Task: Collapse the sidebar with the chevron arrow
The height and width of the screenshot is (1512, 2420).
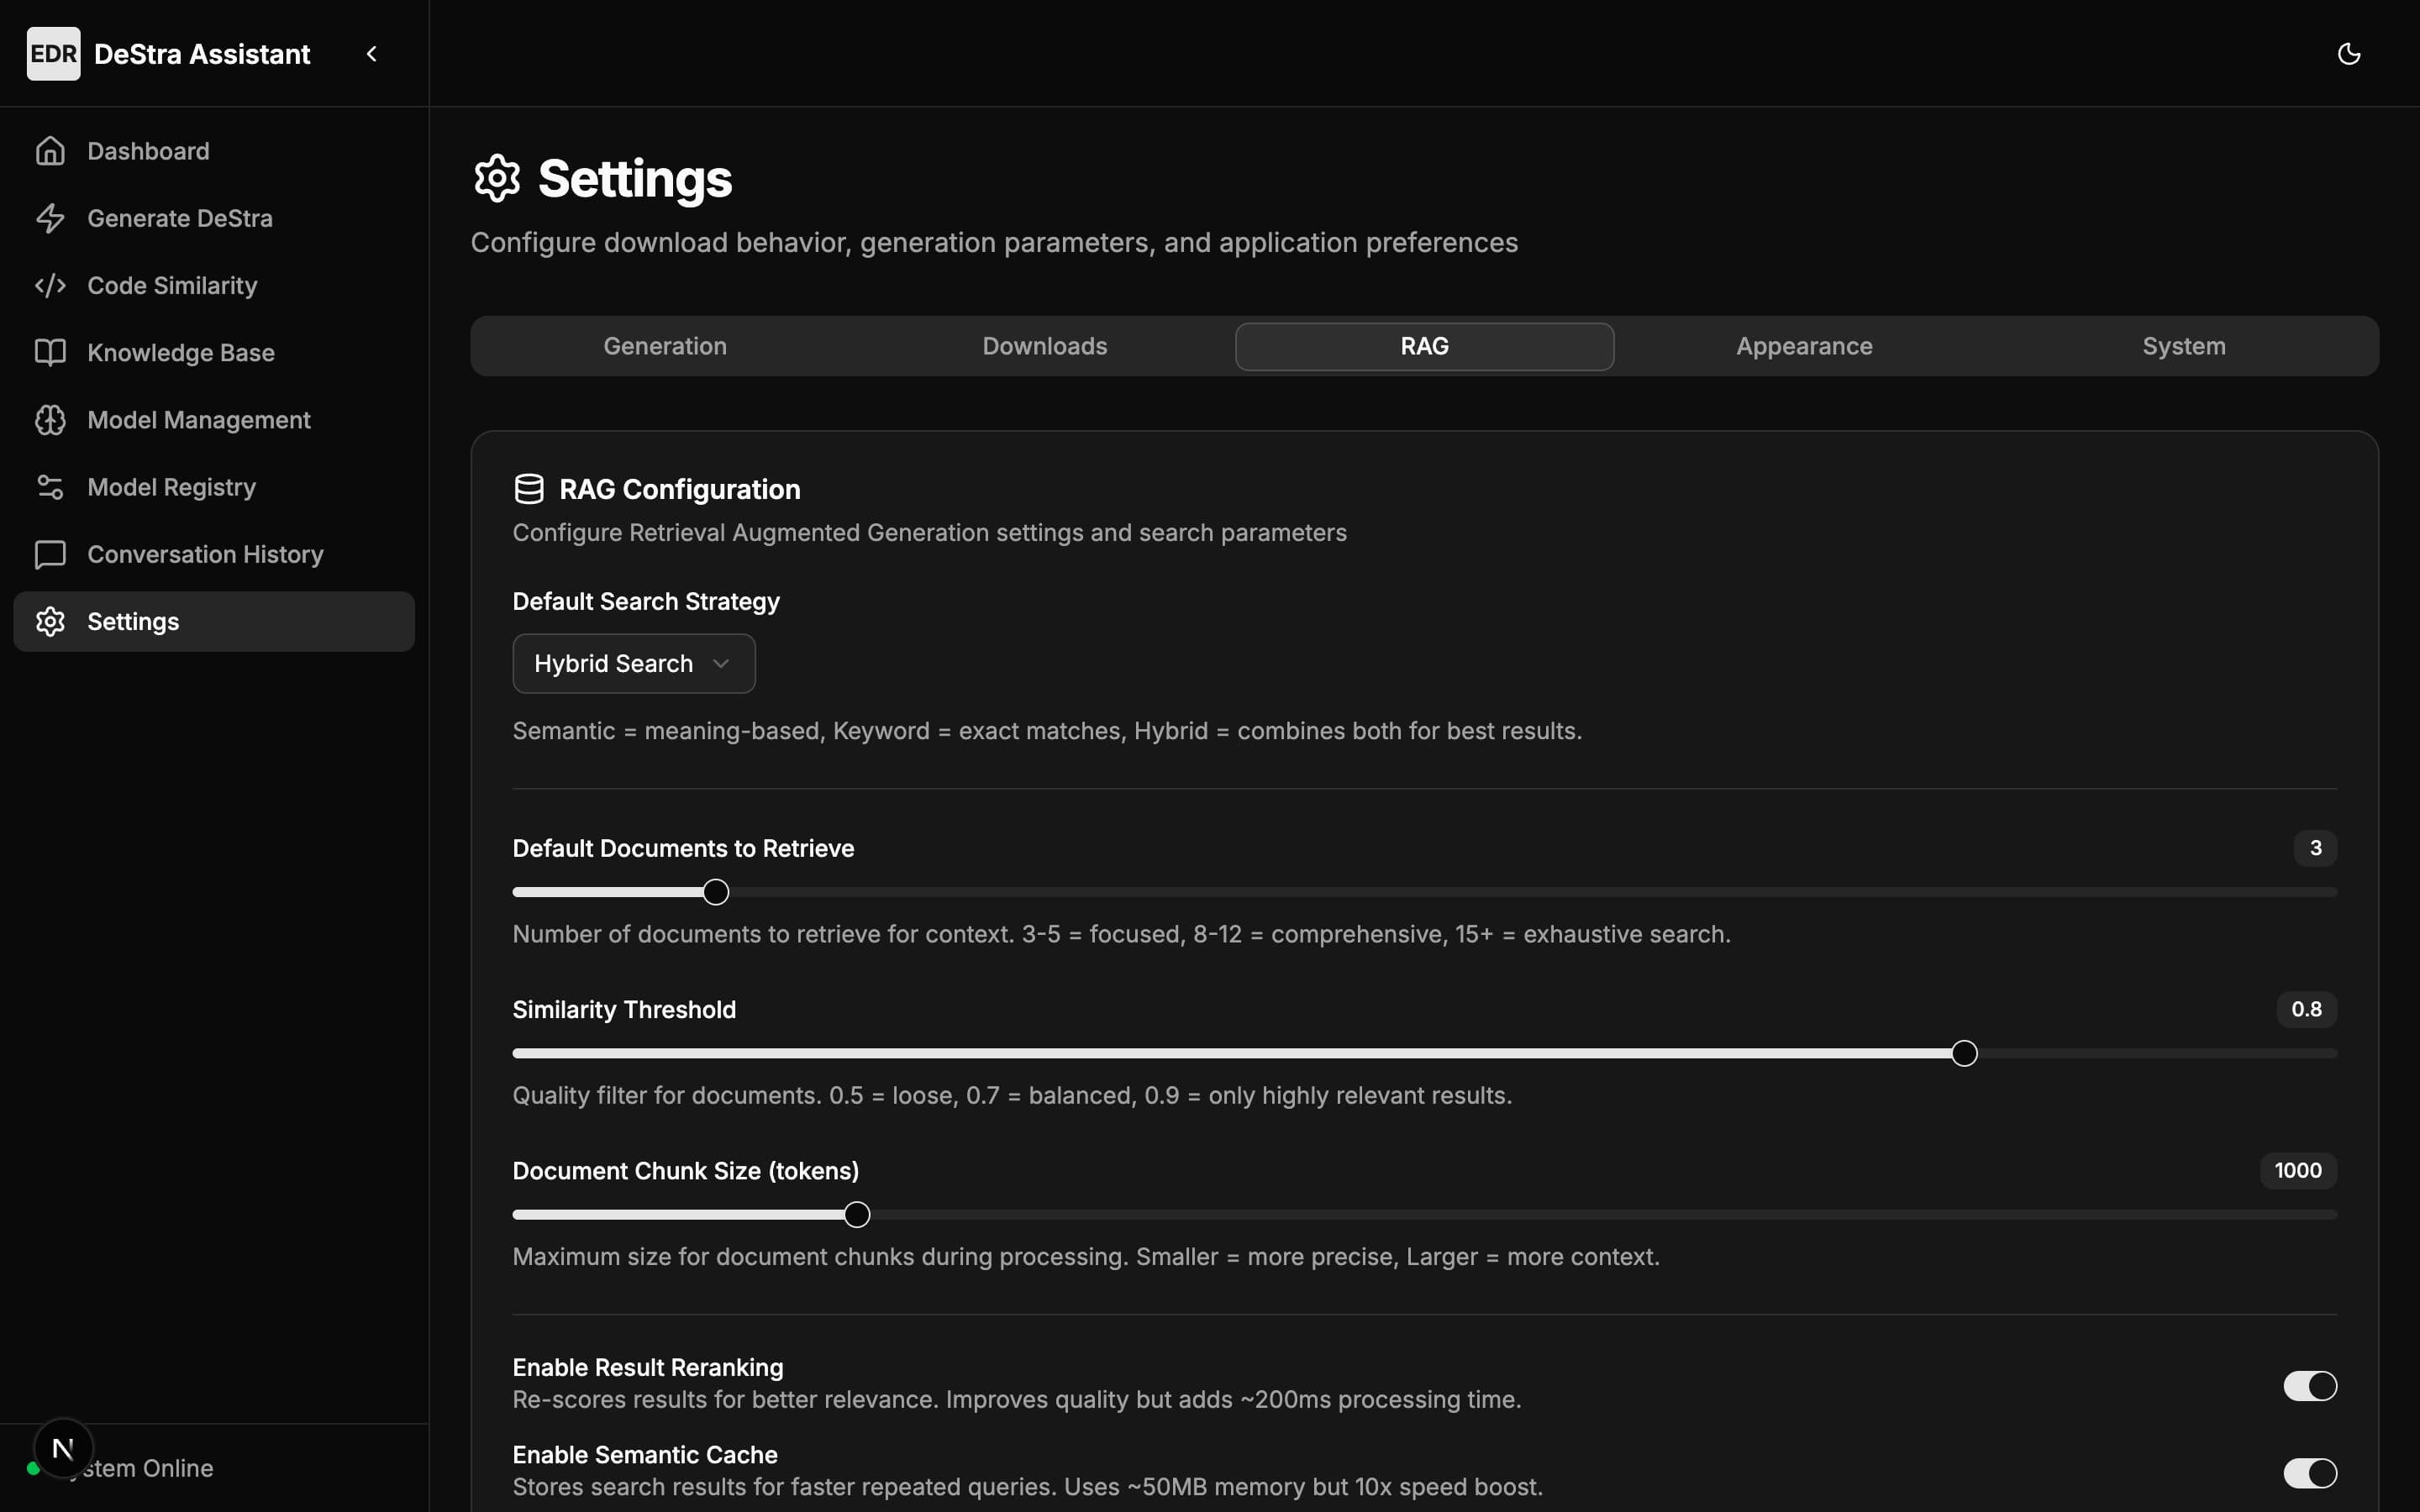Action: (x=372, y=53)
